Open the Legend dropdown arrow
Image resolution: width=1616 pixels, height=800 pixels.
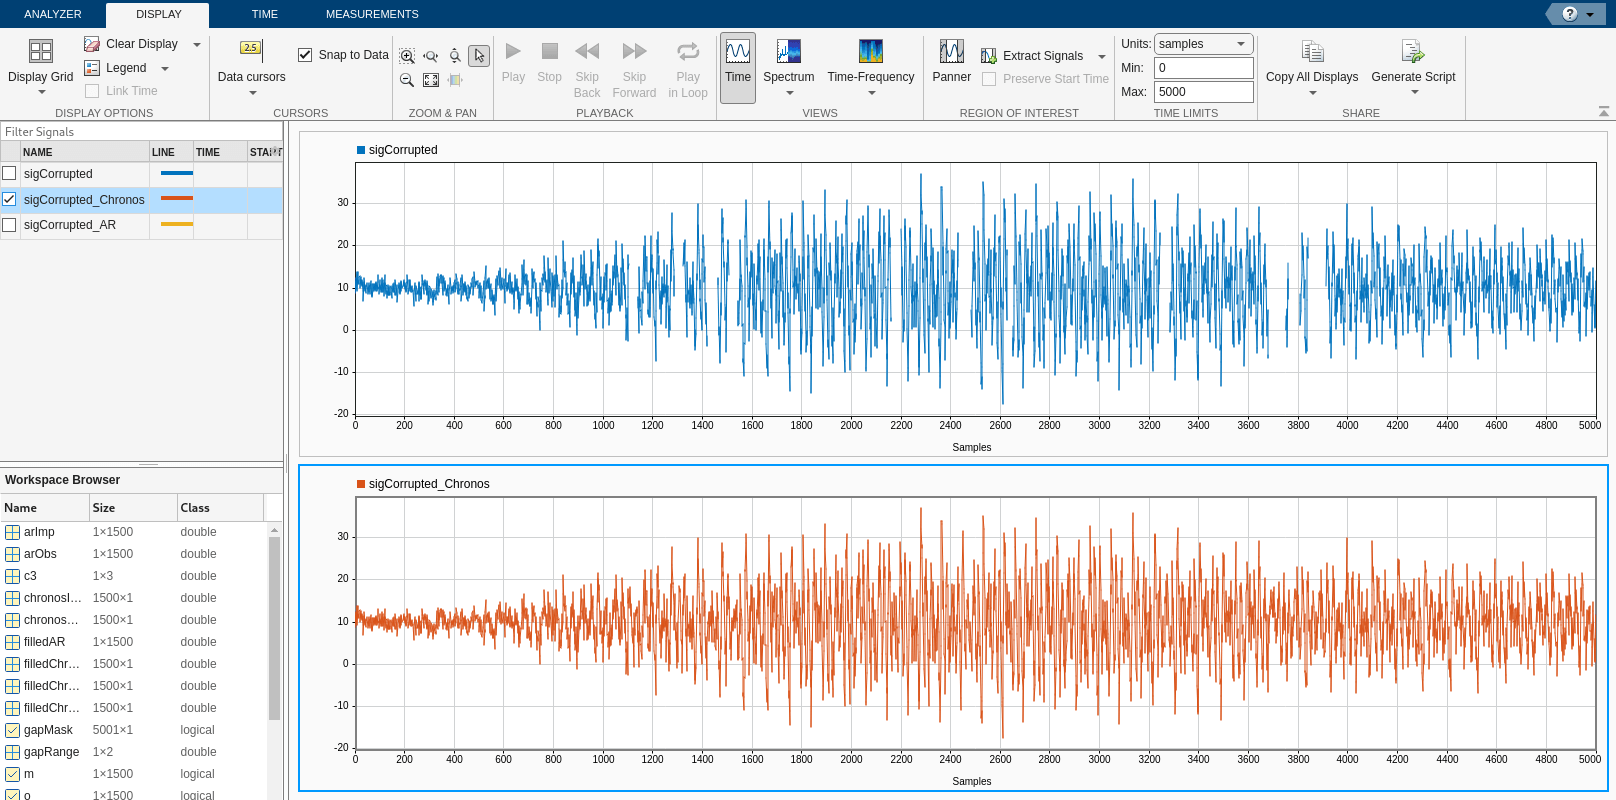165,69
